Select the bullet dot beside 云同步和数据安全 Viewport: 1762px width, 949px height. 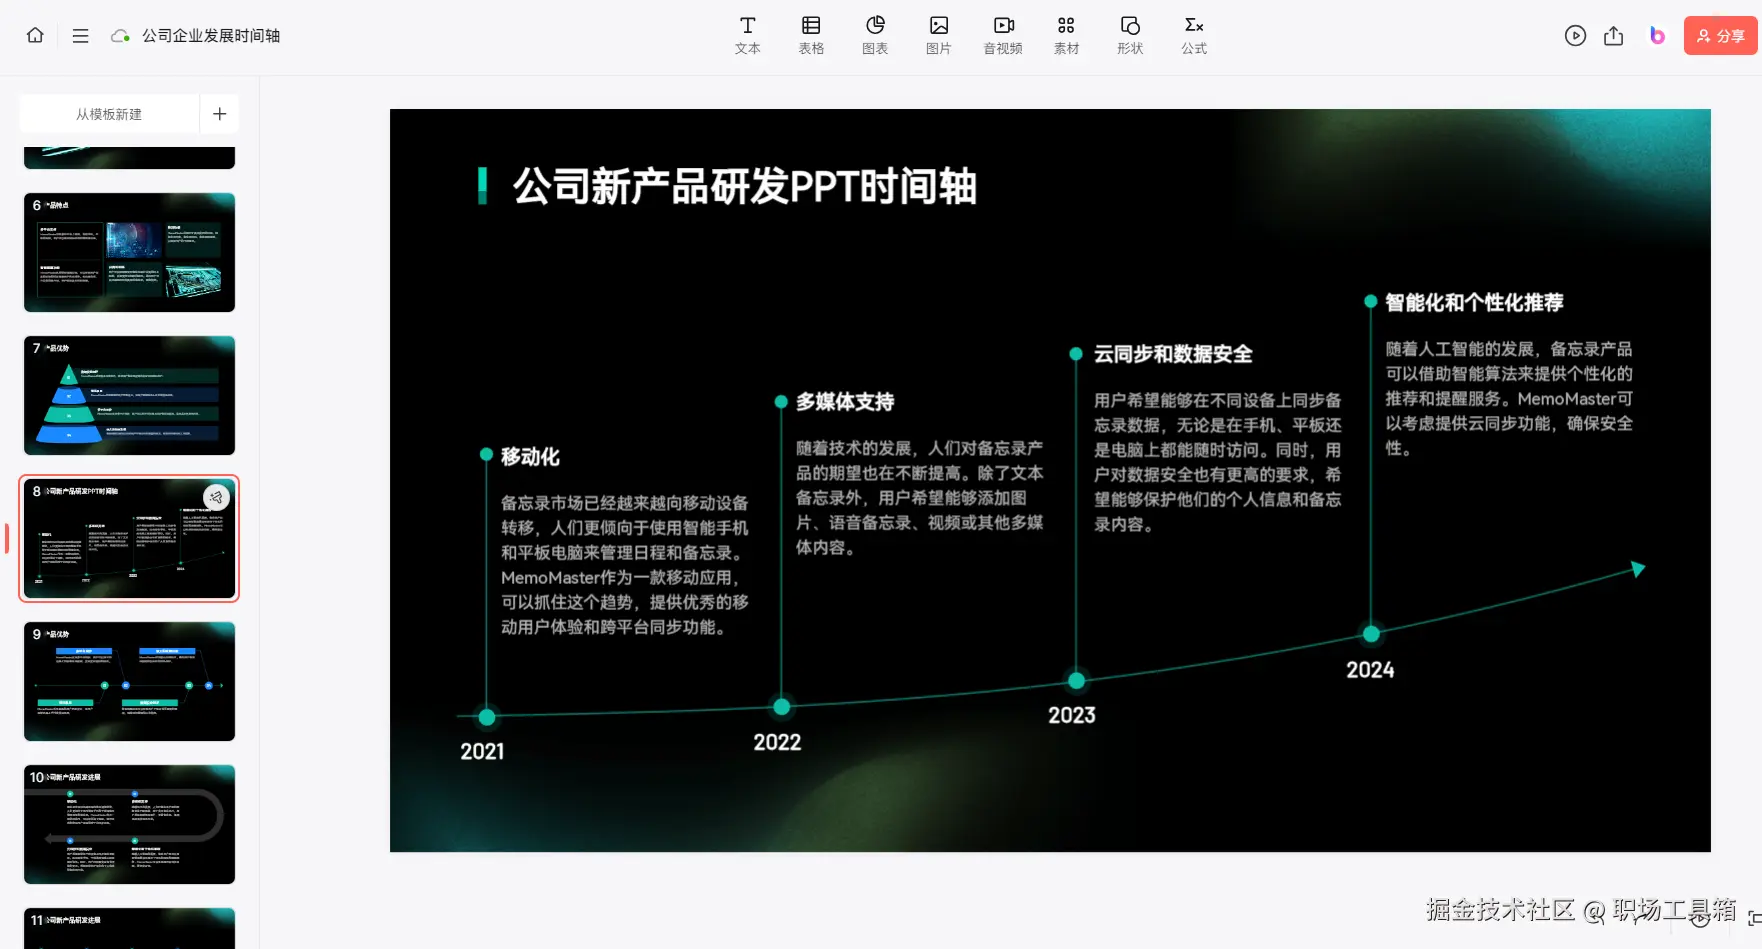1076,354
